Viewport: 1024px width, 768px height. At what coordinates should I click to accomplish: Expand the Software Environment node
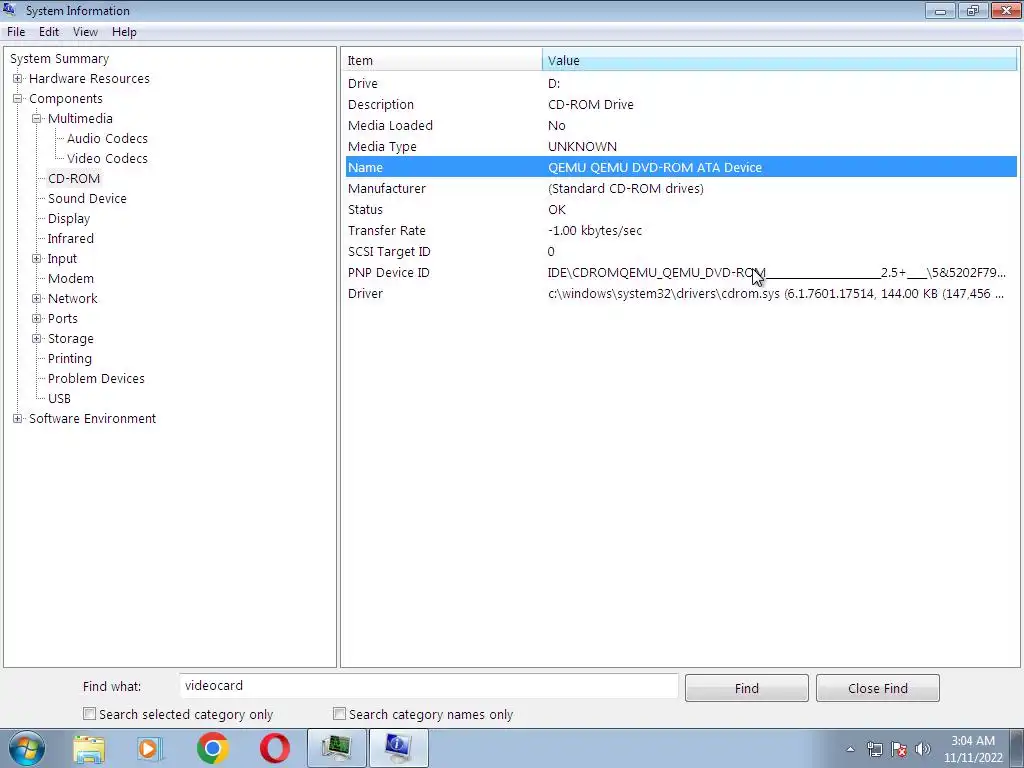point(18,419)
